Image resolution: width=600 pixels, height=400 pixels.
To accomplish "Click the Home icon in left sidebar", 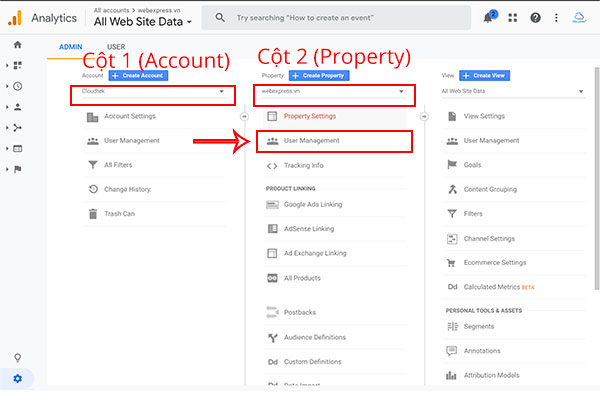I will pyautogui.click(x=17, y=45).
